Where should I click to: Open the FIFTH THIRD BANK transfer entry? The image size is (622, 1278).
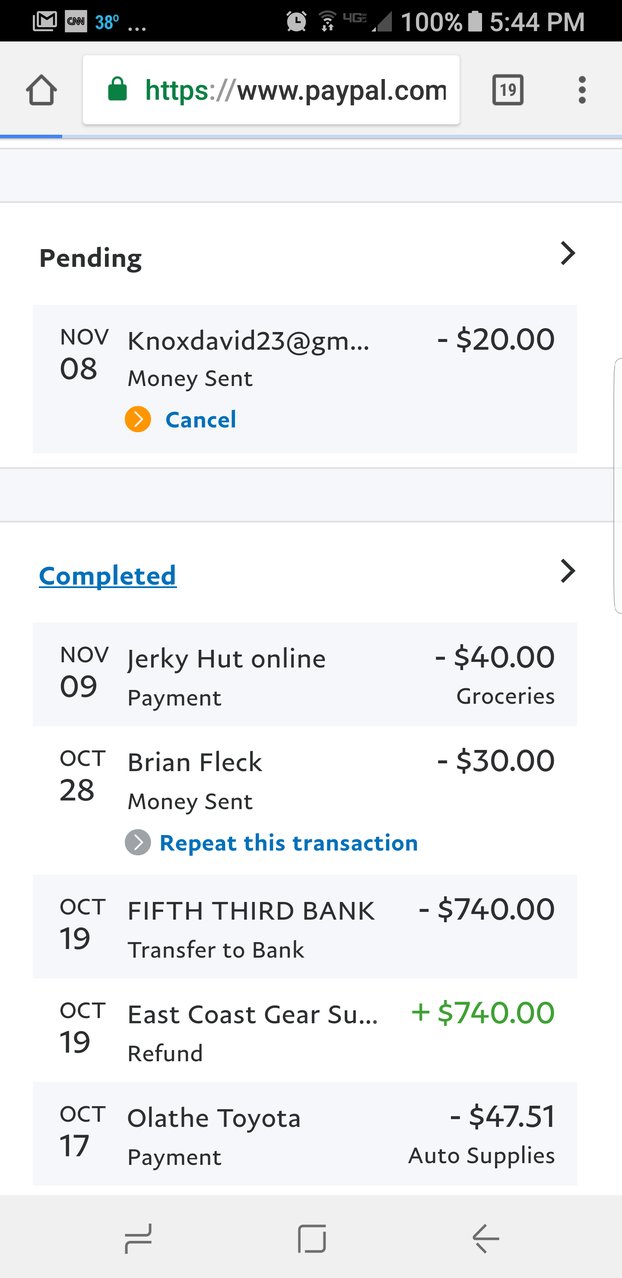(x=305, y=927)
